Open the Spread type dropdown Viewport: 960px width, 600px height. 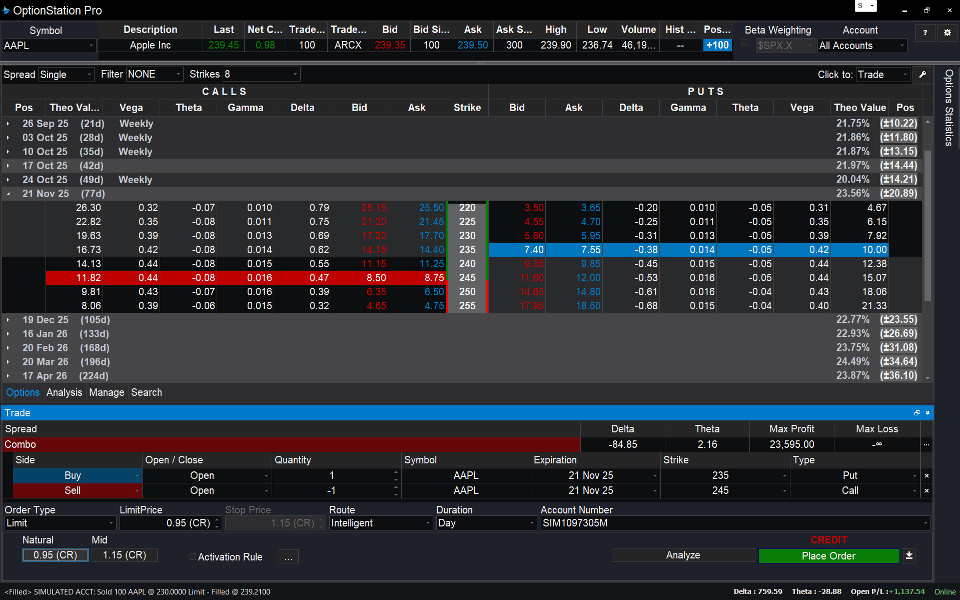point(66,75)
